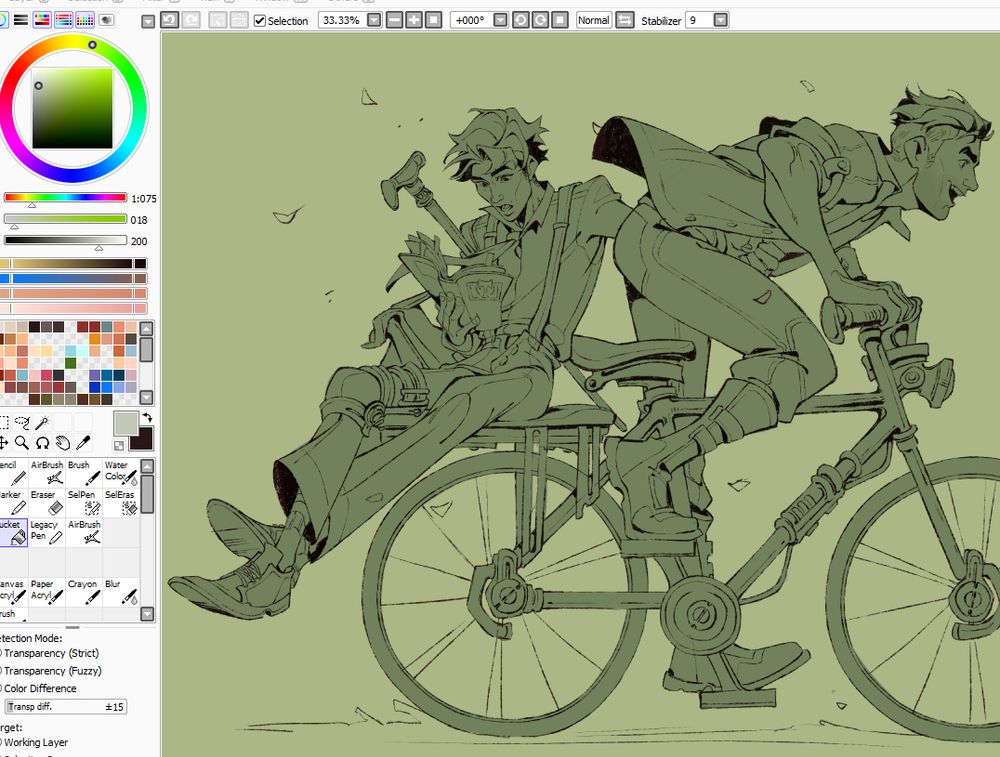Image resolution: width=1000 pixels, height=757 pixels.
Task: Reset zoom with the square button
Action: point(433,20)
